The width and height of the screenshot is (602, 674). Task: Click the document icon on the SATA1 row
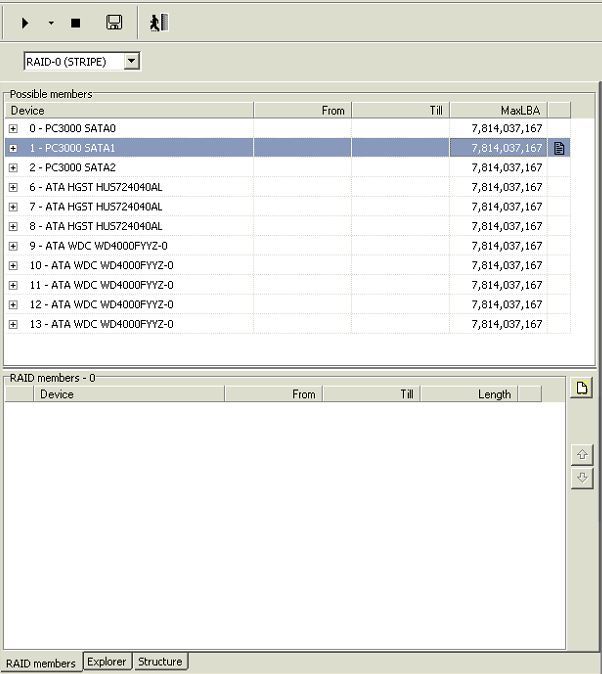[559, 148]
